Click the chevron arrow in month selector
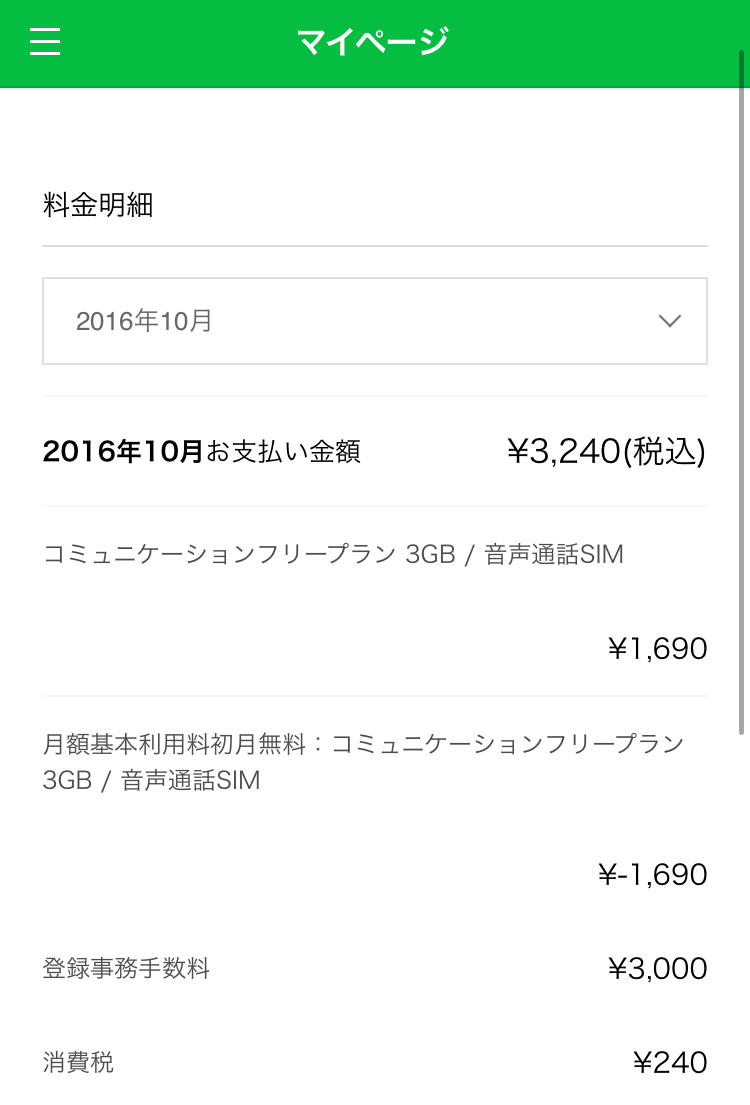 pos(669,321)
